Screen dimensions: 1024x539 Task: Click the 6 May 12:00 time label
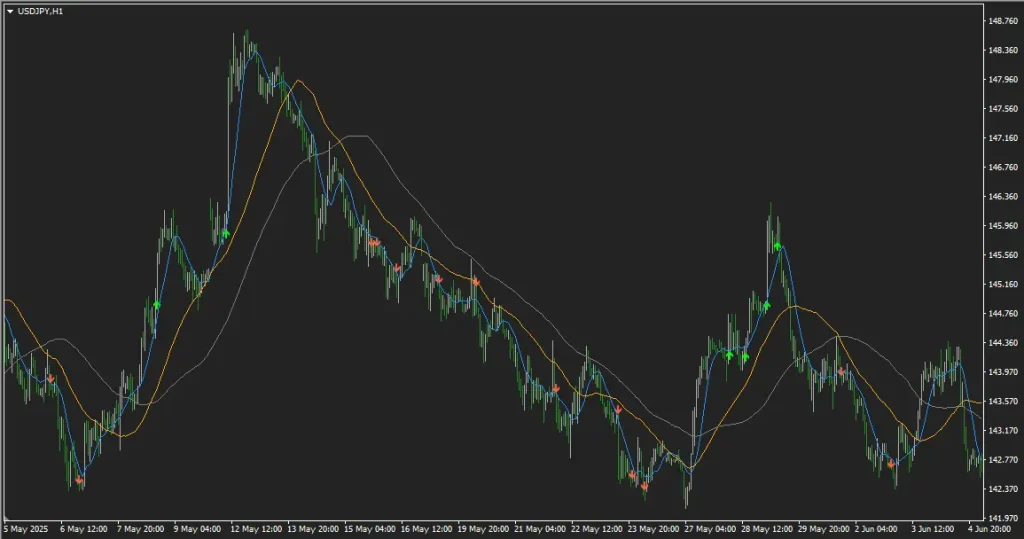click(84, 529)
